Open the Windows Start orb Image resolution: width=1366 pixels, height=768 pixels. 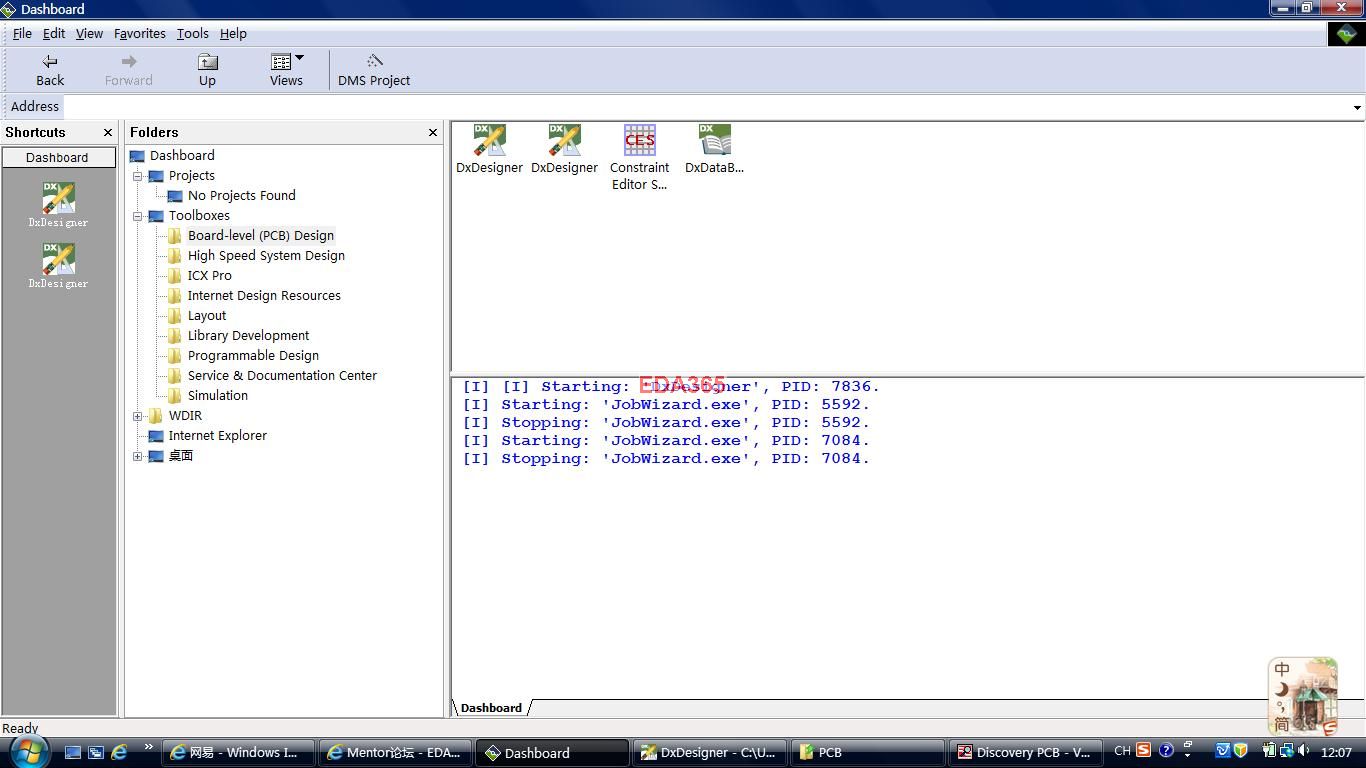pos(29,751)
